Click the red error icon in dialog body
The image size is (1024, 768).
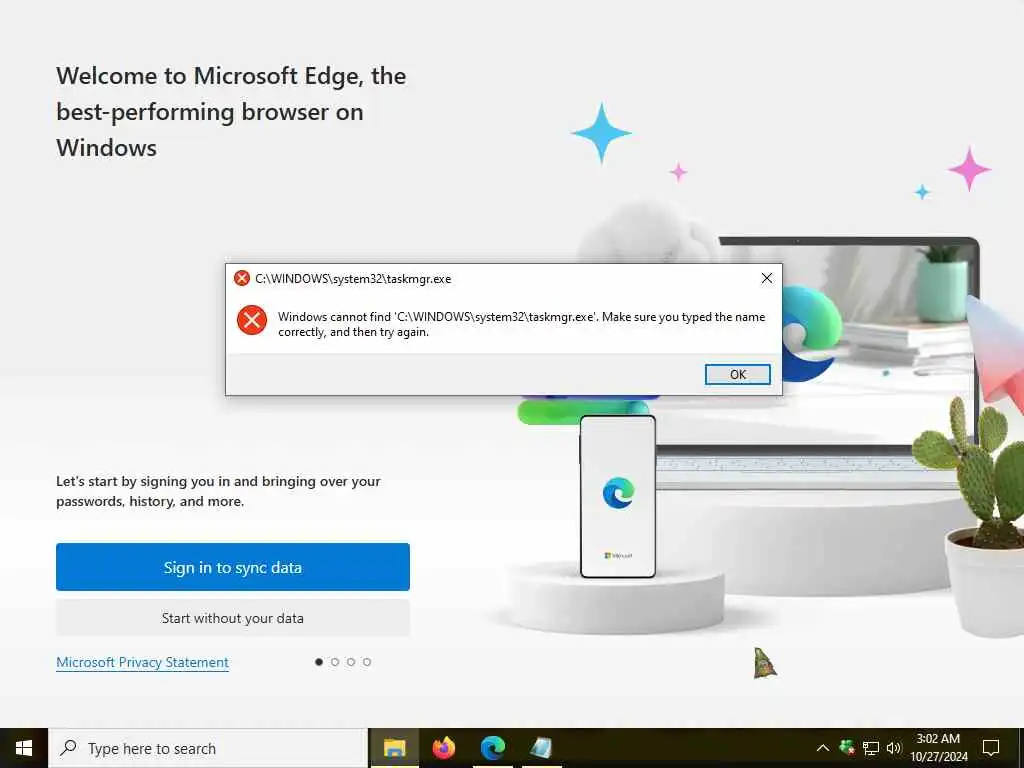click(251, 320)
